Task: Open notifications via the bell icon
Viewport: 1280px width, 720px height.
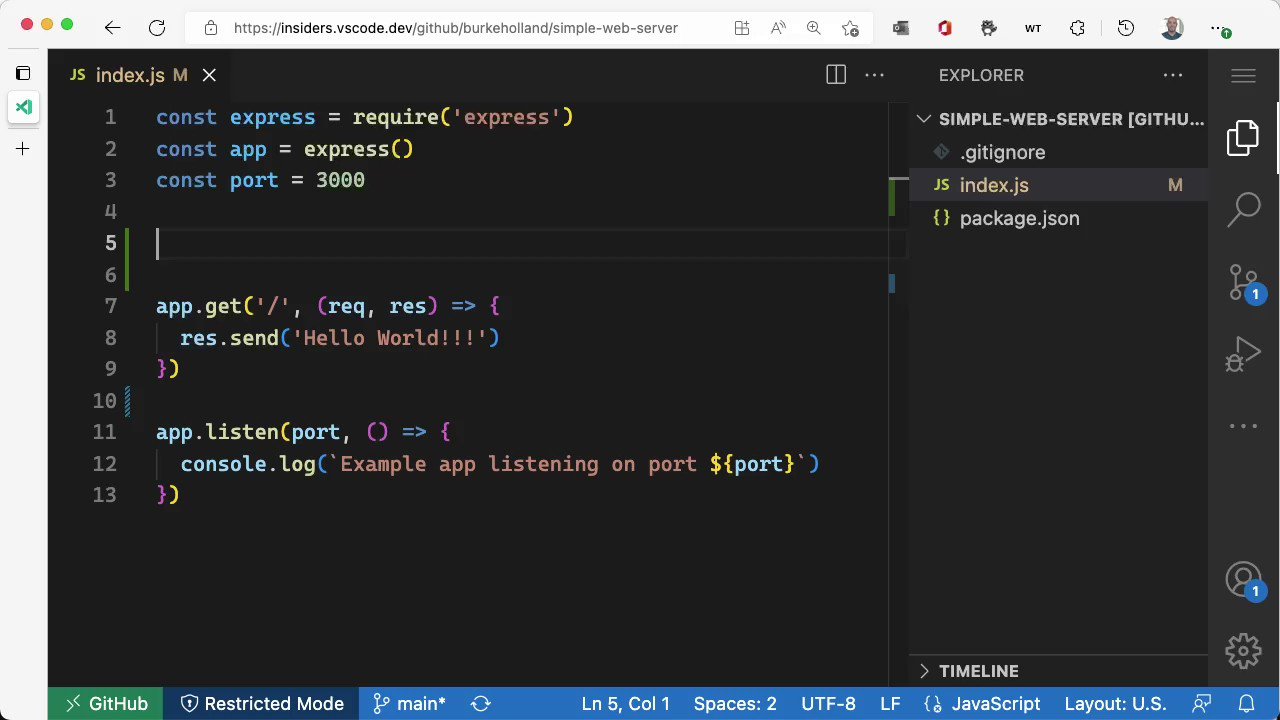Action: coord(1246,703)
